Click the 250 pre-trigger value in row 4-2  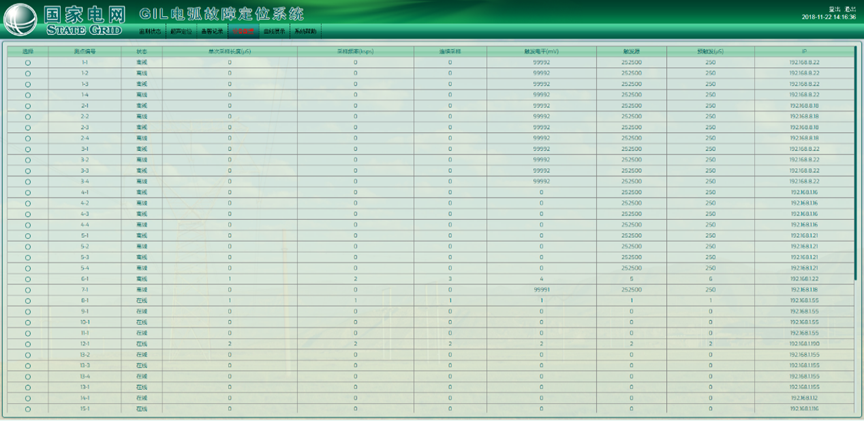710,203
